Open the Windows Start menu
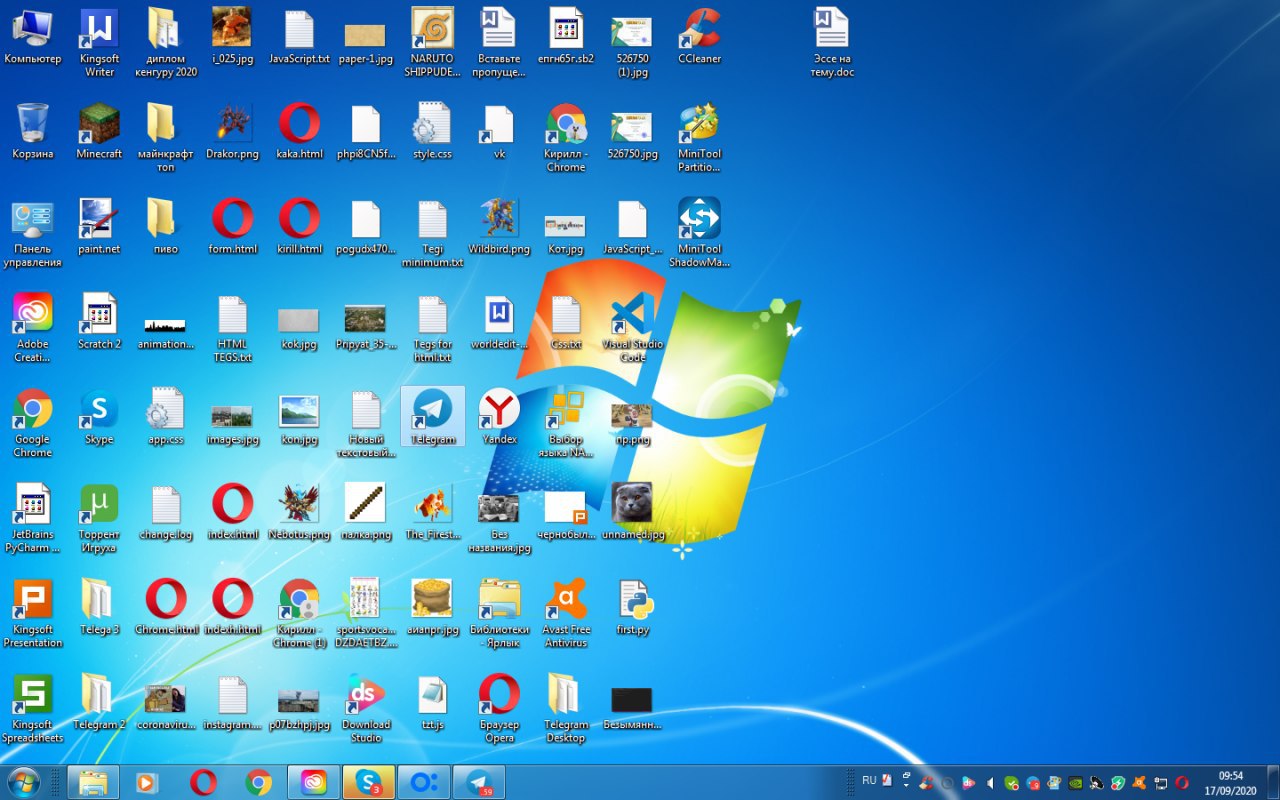 click(x=23, y=781)
